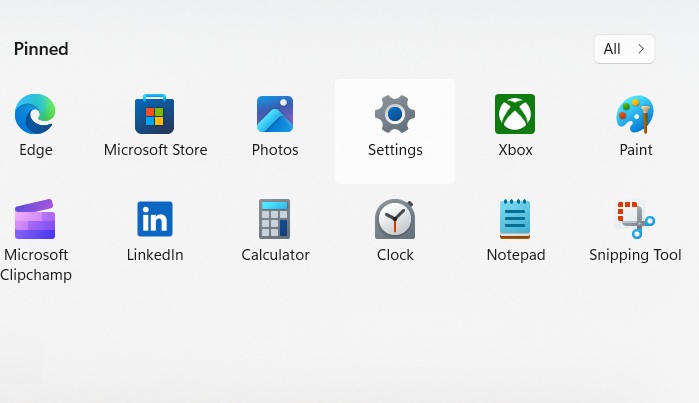Launch the Xbox app
The width and height of the screenshot is (699, 403).
click(x=515, y=125)
